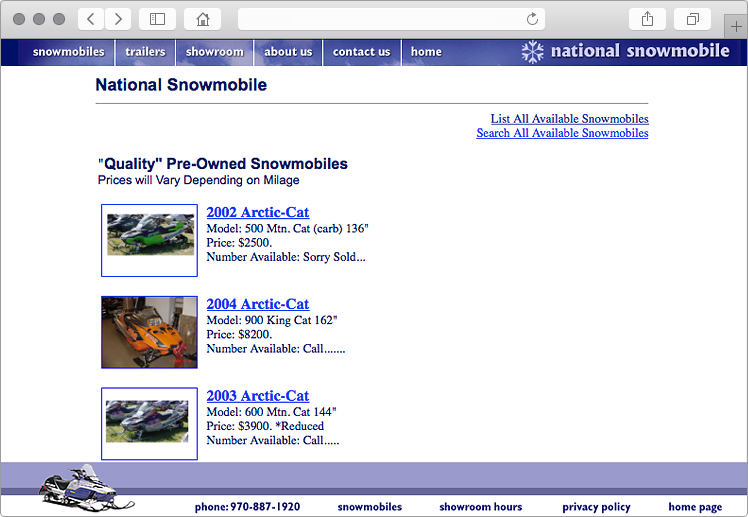Click Model: 500 Mtn. Cat (carb) 136" text
This screenshot has height=517, width=748.
[287, 228]
